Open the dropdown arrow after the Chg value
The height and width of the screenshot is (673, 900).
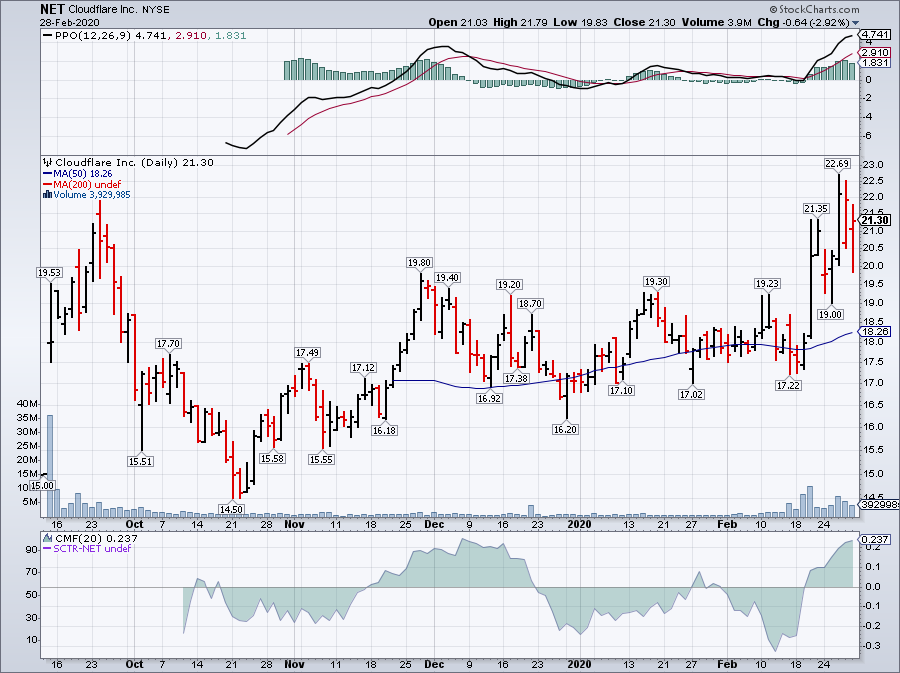(856, 23)
